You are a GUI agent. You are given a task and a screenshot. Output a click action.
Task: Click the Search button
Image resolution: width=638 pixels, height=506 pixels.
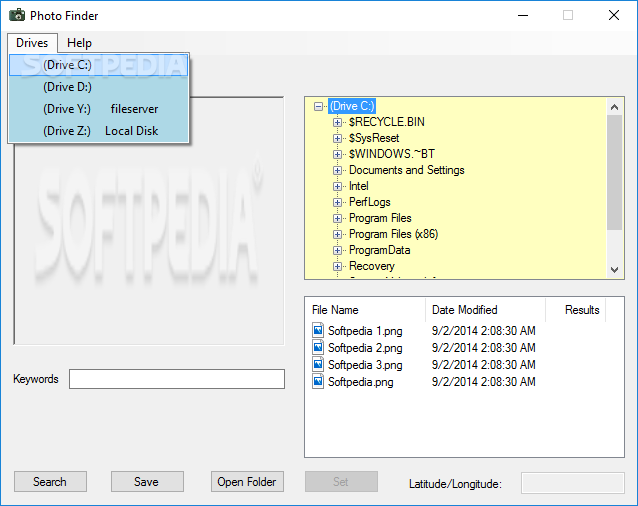tap(50, 482)
